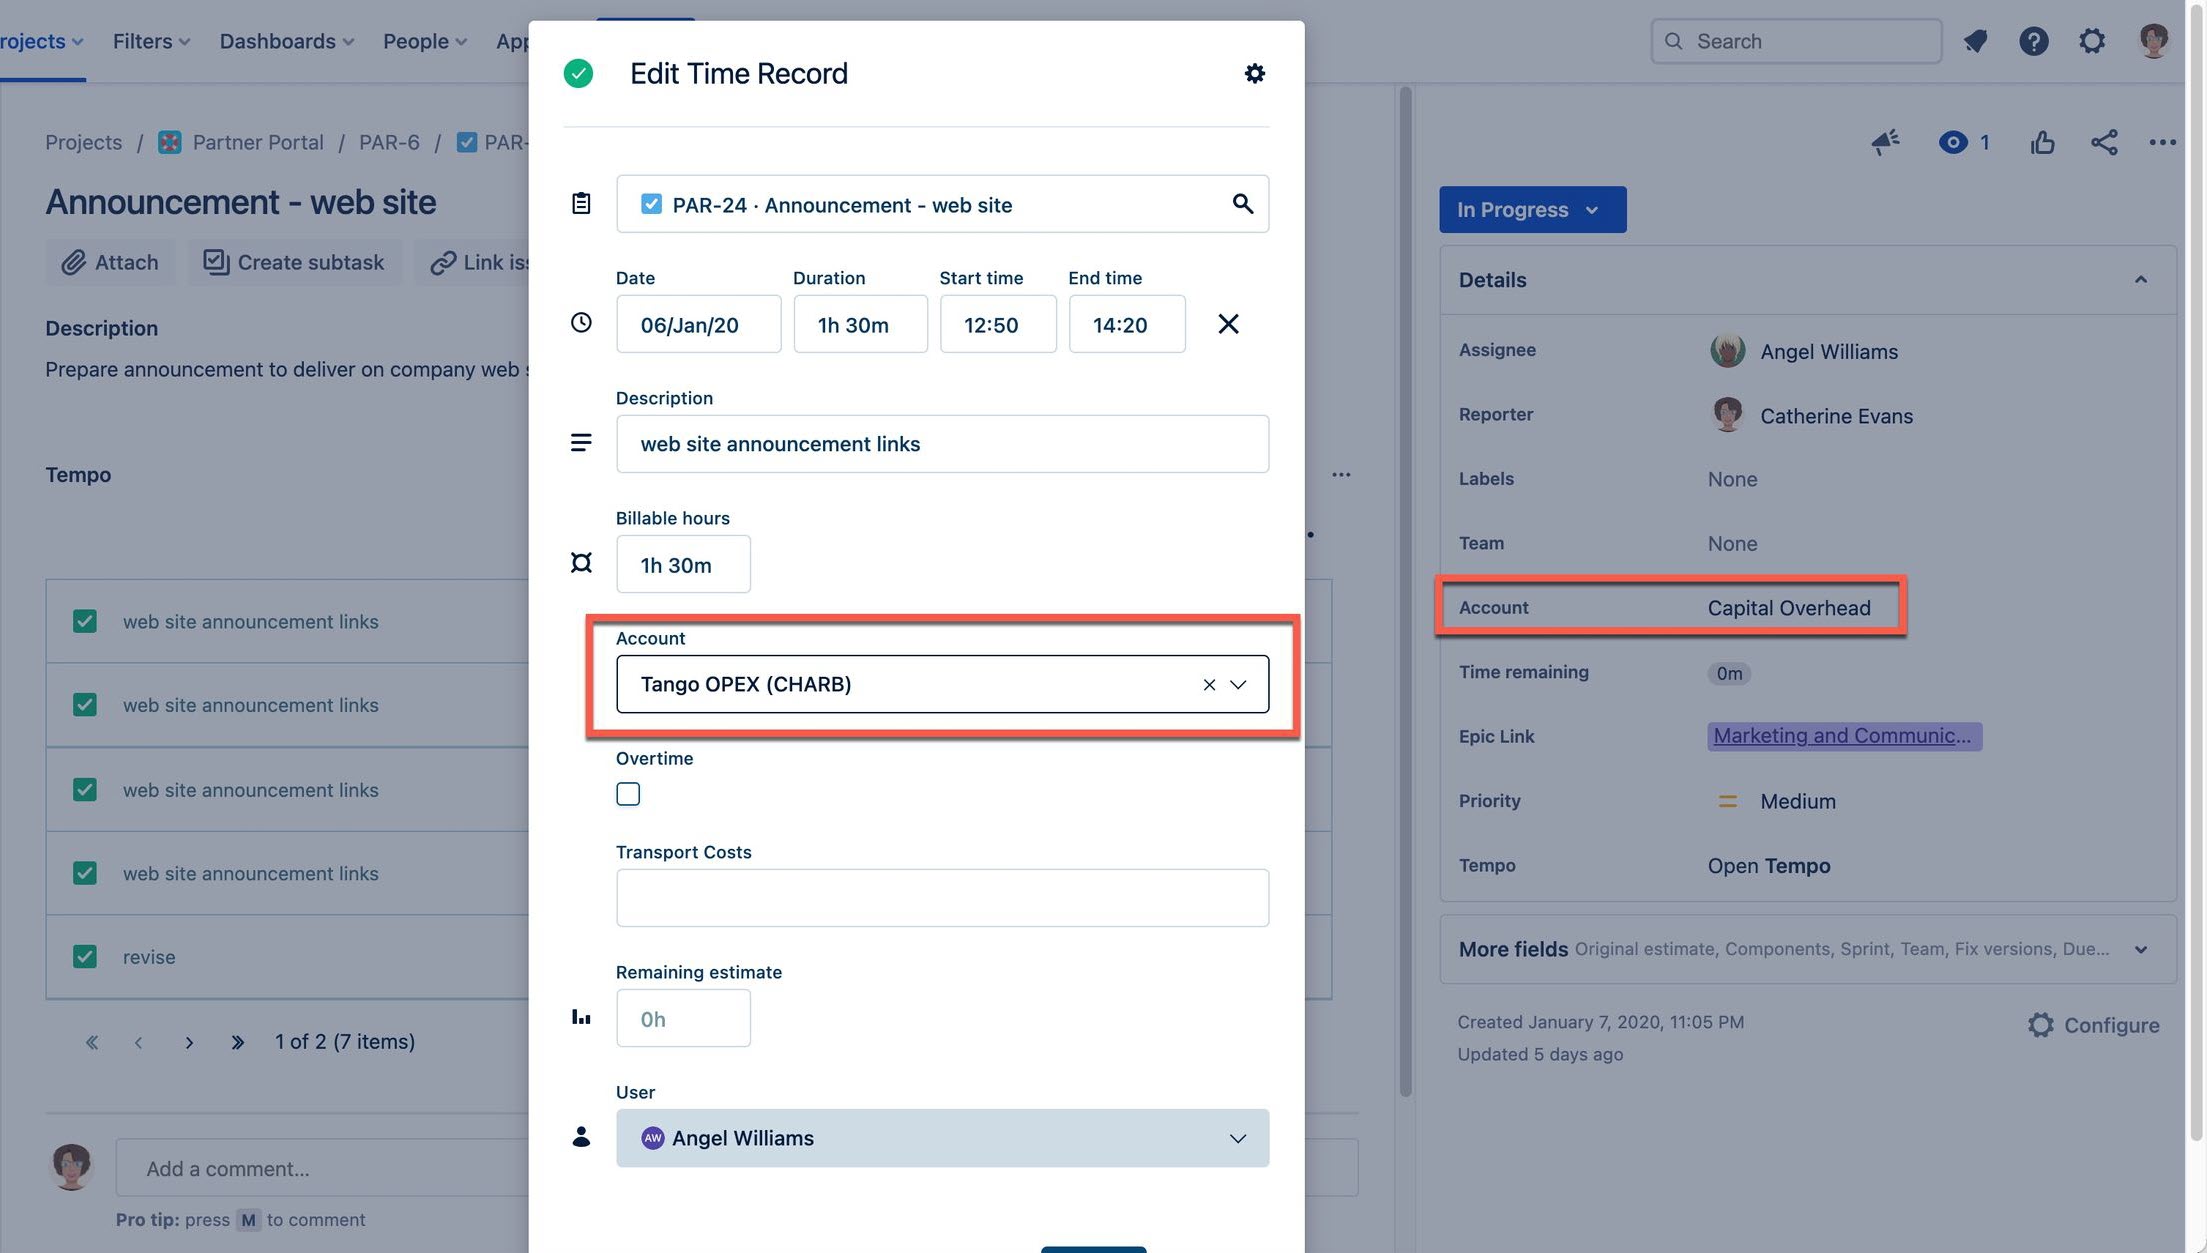Expand the Account dropdown arrow

(x=1238, y=685)
